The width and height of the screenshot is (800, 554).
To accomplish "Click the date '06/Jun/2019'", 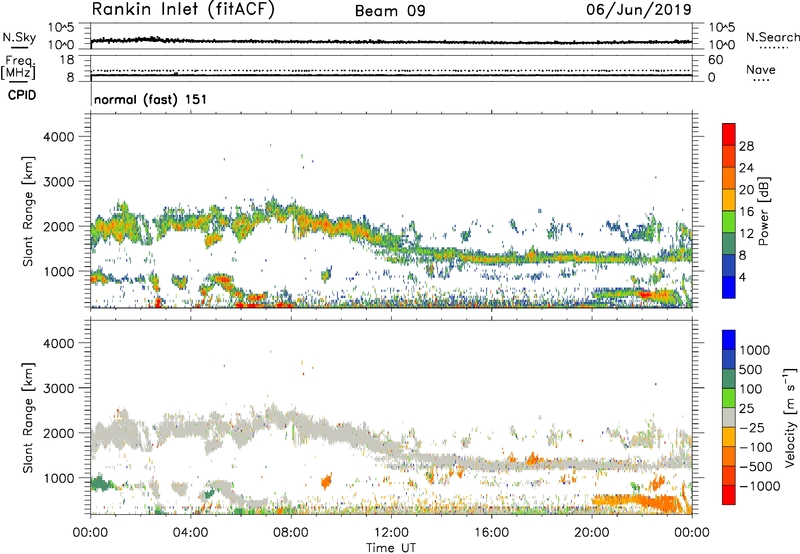I will pos(639,9).
